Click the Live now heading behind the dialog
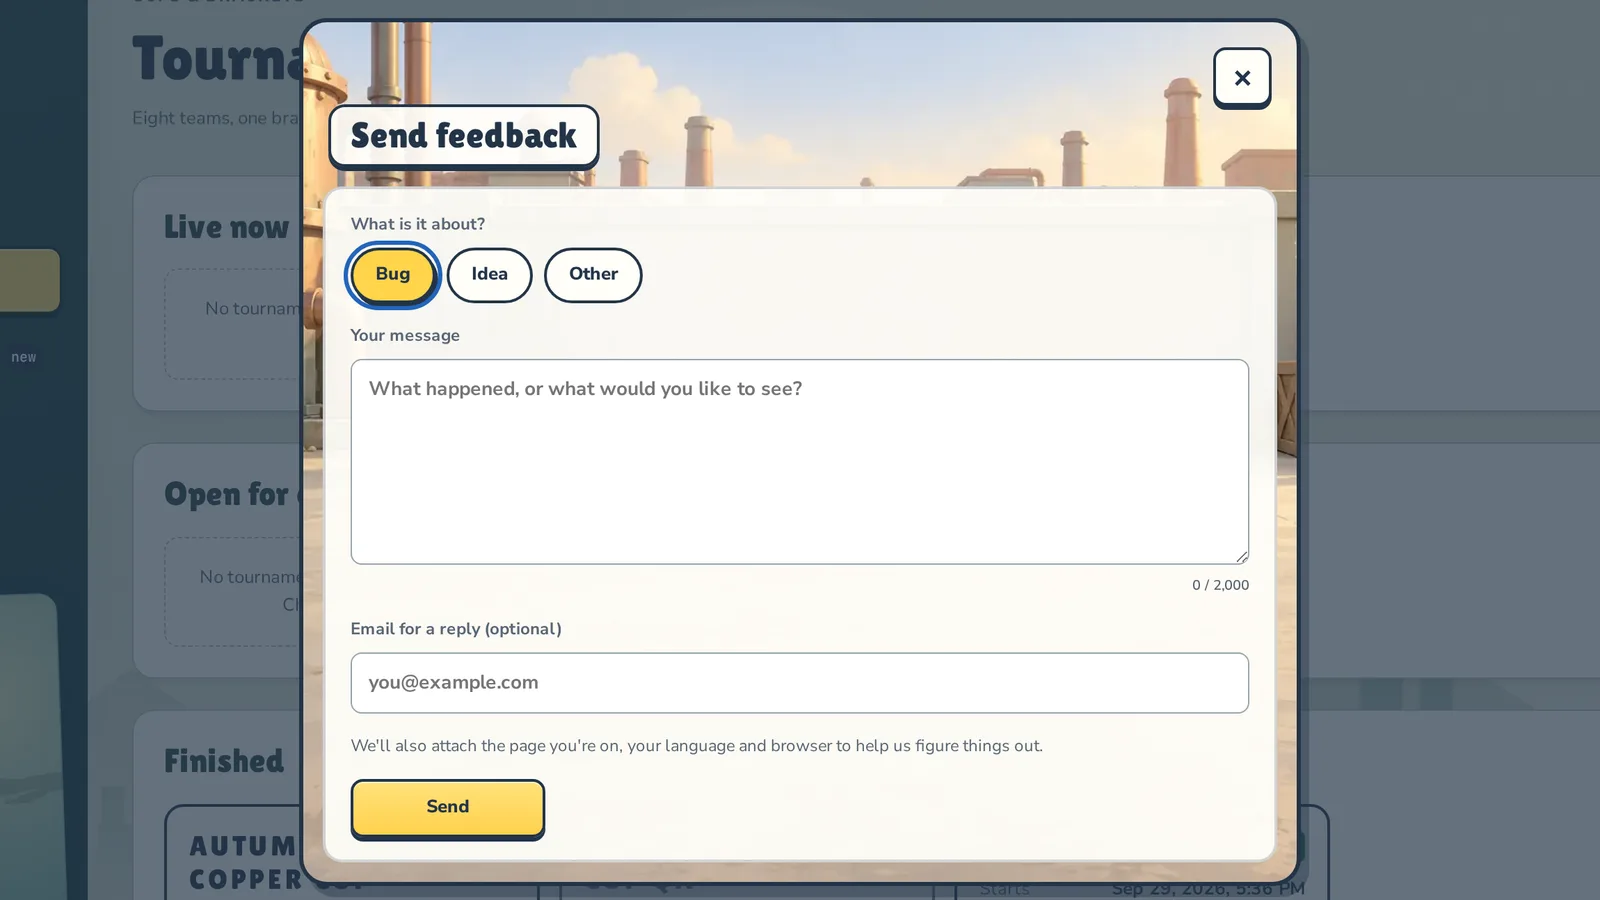This screenshot has height=900, width=1600. (227, 227)
